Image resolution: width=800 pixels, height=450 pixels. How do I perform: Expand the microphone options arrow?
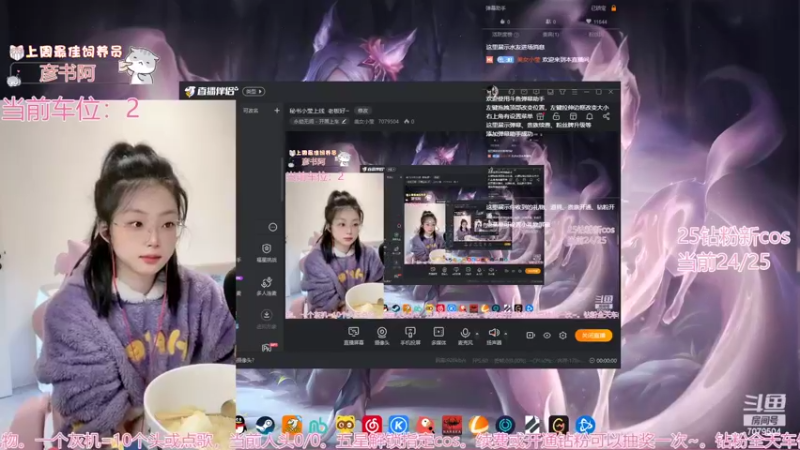pos(477,334)
